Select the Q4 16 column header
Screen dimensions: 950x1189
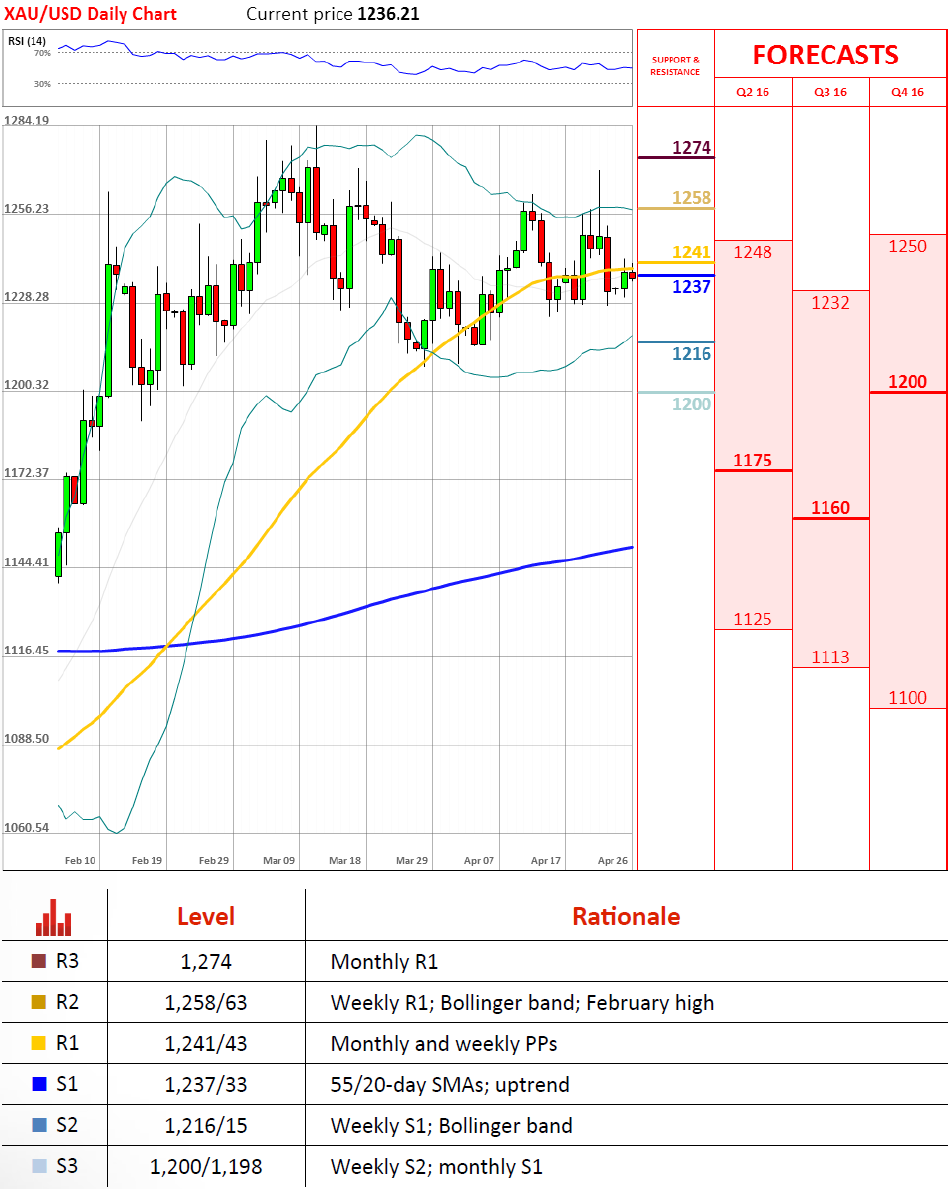click(908, 93)
